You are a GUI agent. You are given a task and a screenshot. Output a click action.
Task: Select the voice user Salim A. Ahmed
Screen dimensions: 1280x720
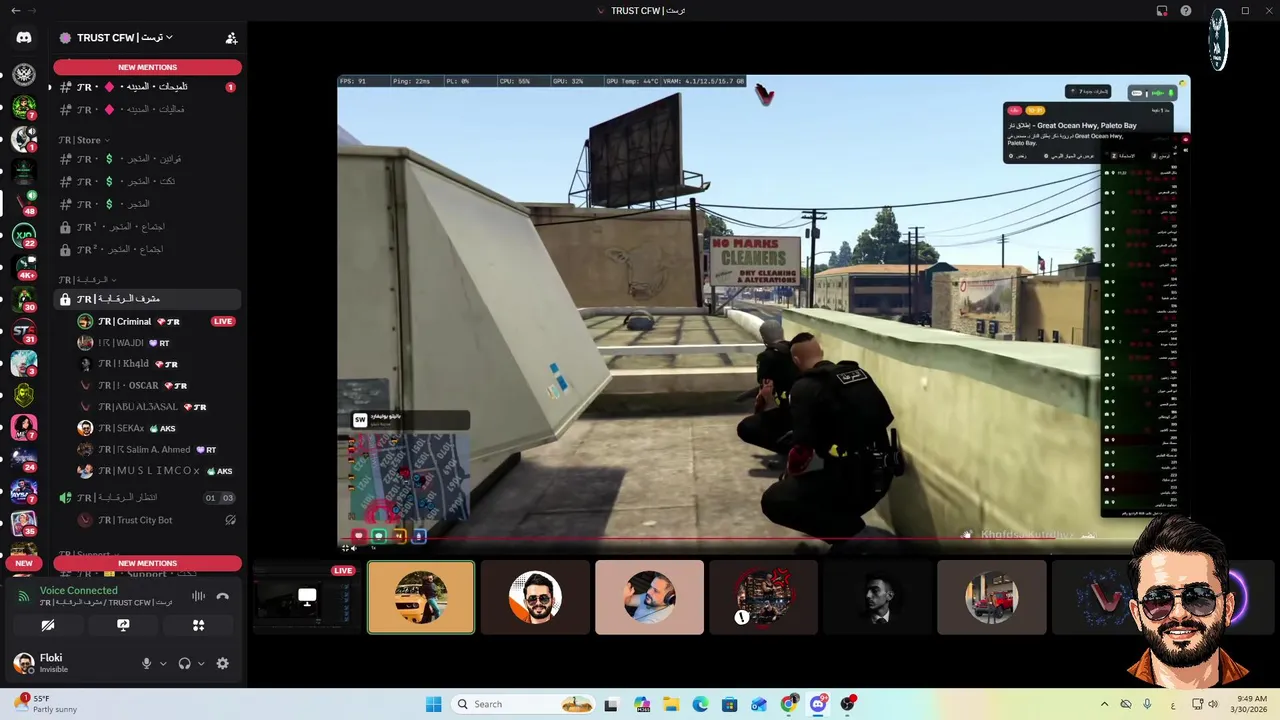coord(150,450)
